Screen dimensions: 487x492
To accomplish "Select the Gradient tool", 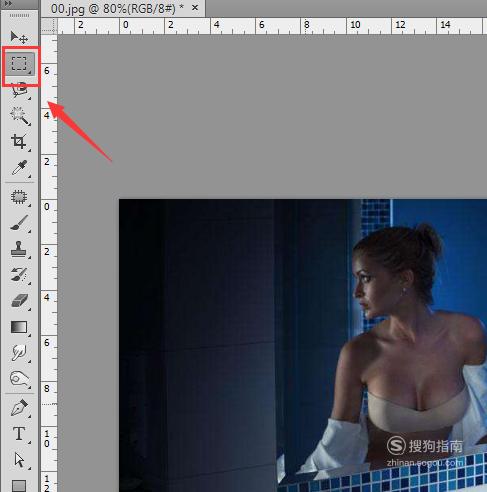I will pyautogui.click(x=19, y=327).
